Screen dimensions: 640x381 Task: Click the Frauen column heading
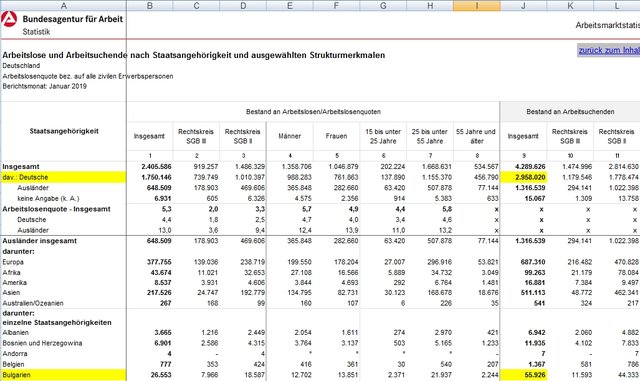pos(336,136)
